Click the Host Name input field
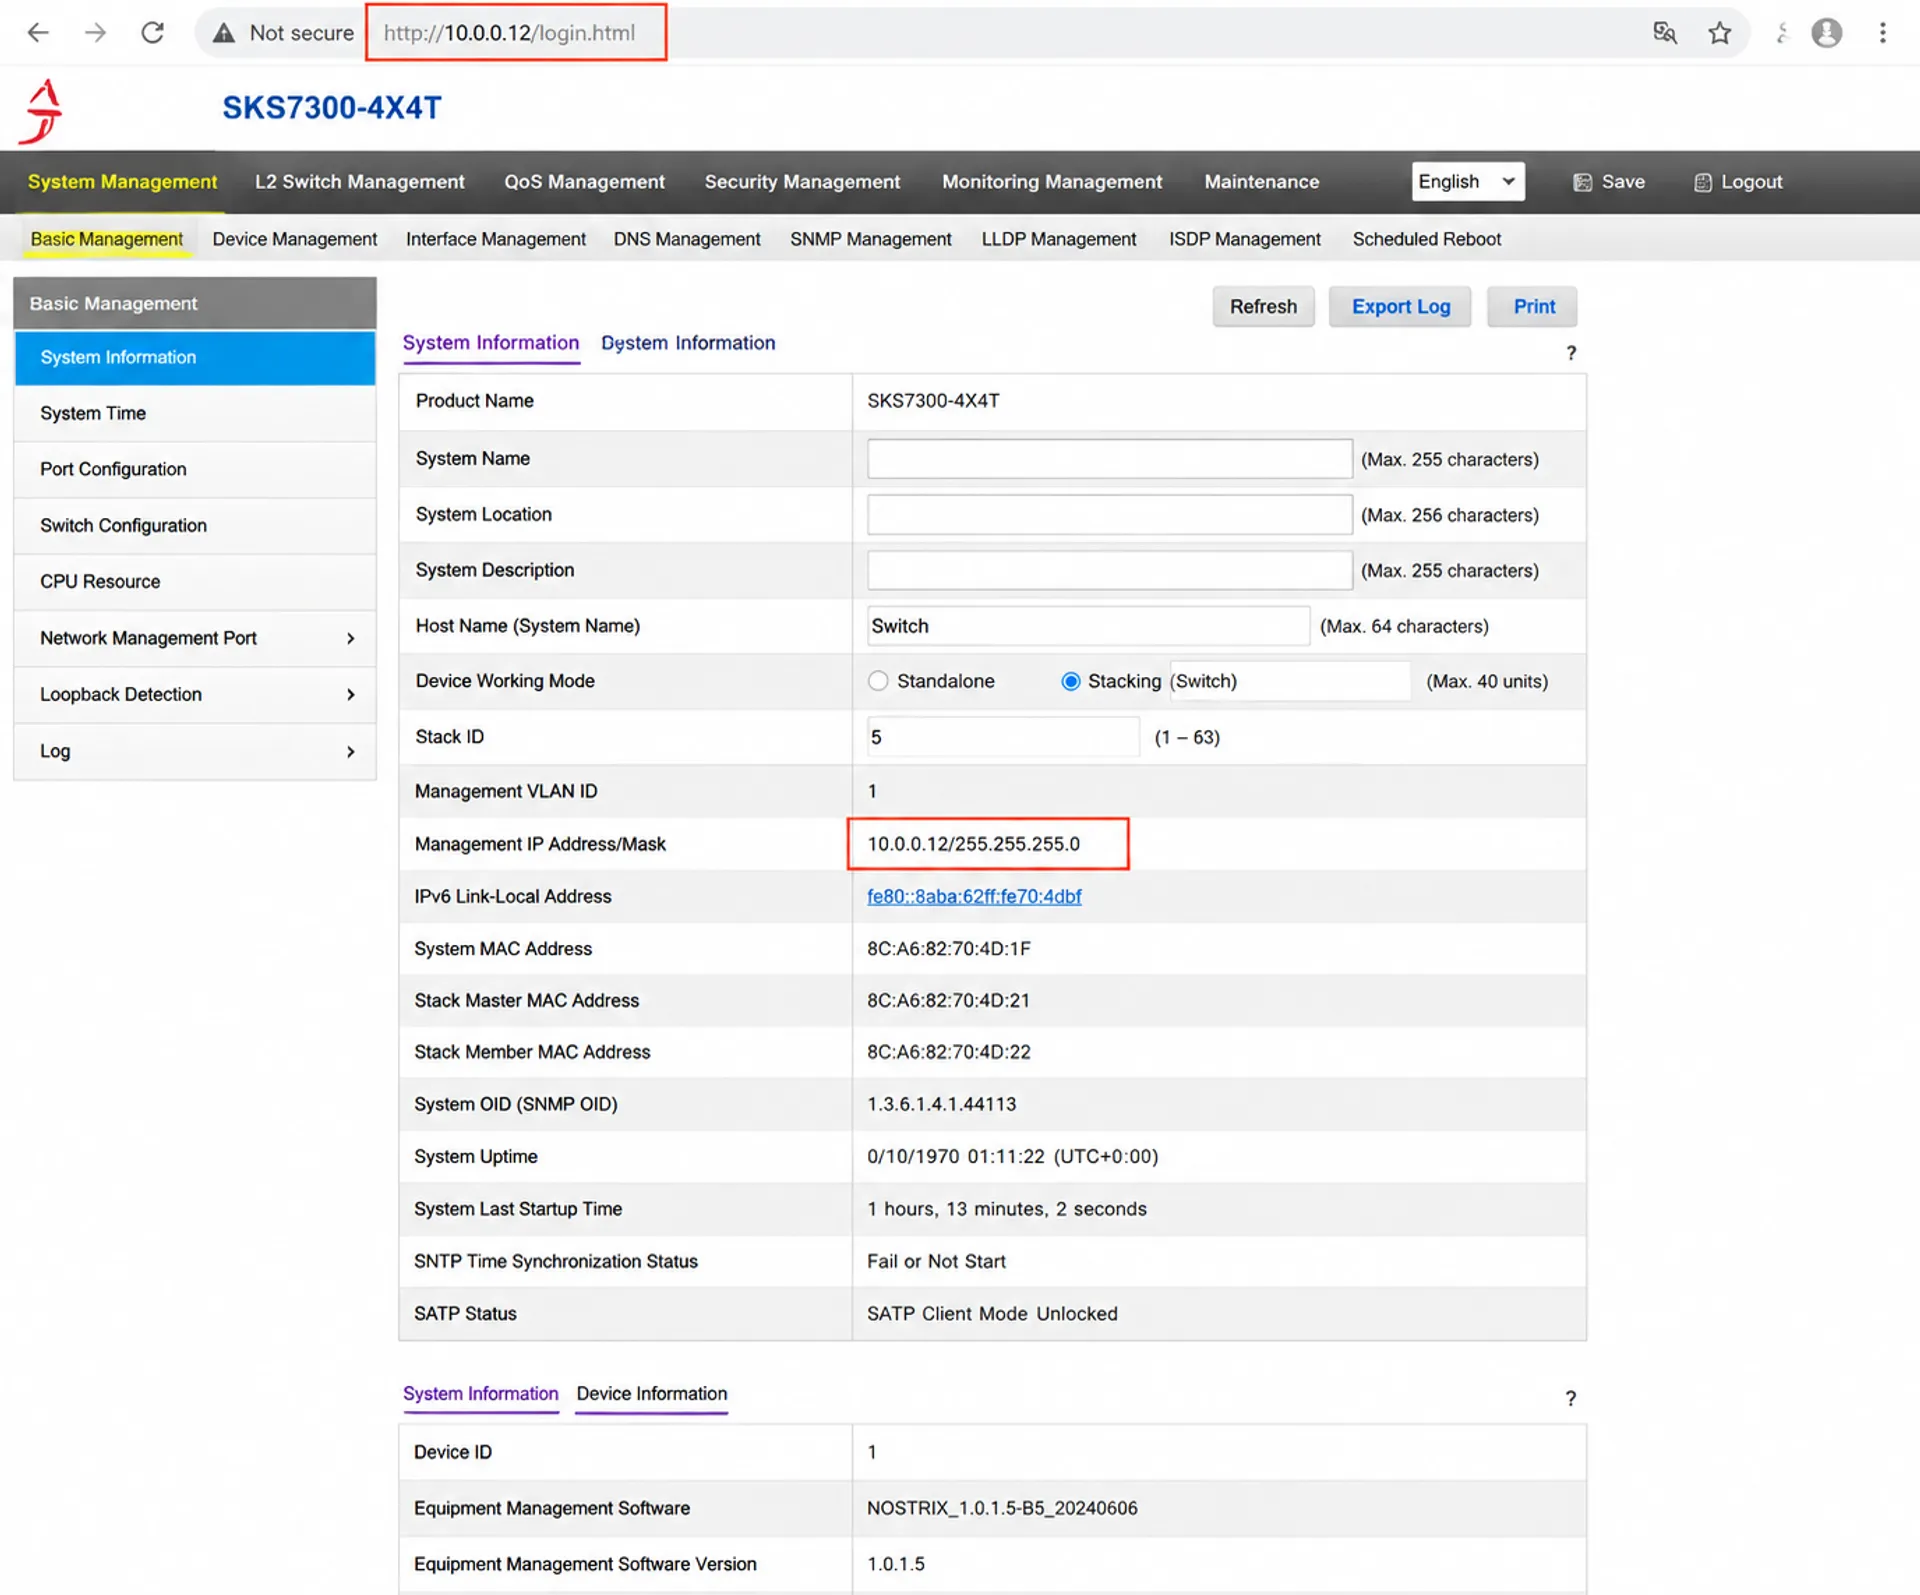This screenshot has width=1920, height=1595. pyautogui.click(x=1088, y=626)
